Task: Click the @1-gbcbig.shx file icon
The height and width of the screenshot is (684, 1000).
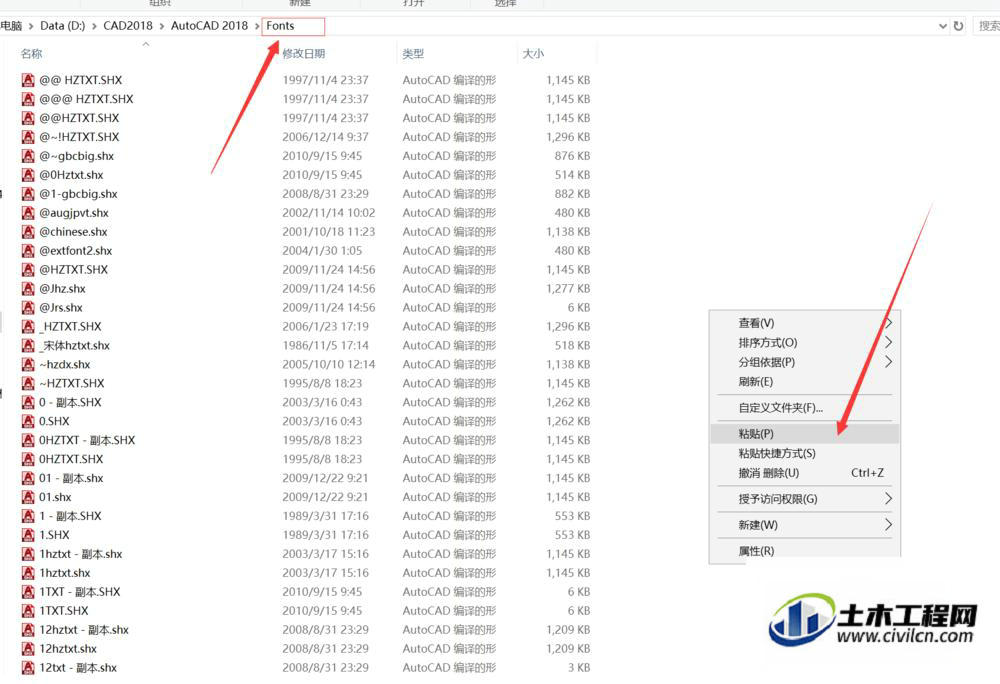Action: 28,194
